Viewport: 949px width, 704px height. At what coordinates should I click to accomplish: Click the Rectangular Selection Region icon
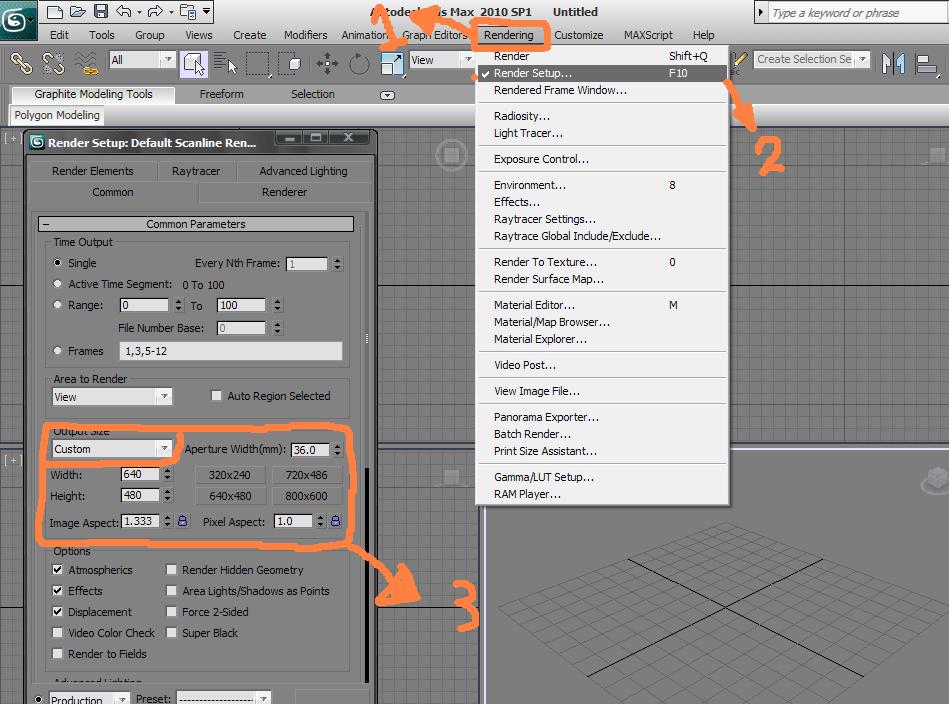pyautogui.click(x=258, y=63)
